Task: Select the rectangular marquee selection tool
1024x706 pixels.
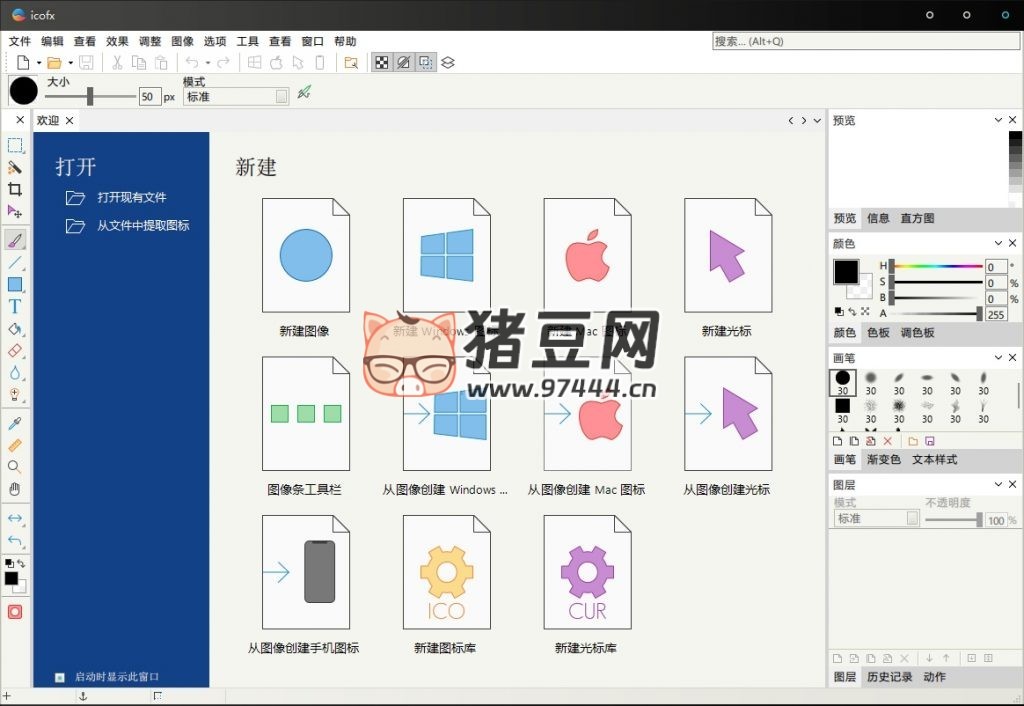Action: point(14,145)
